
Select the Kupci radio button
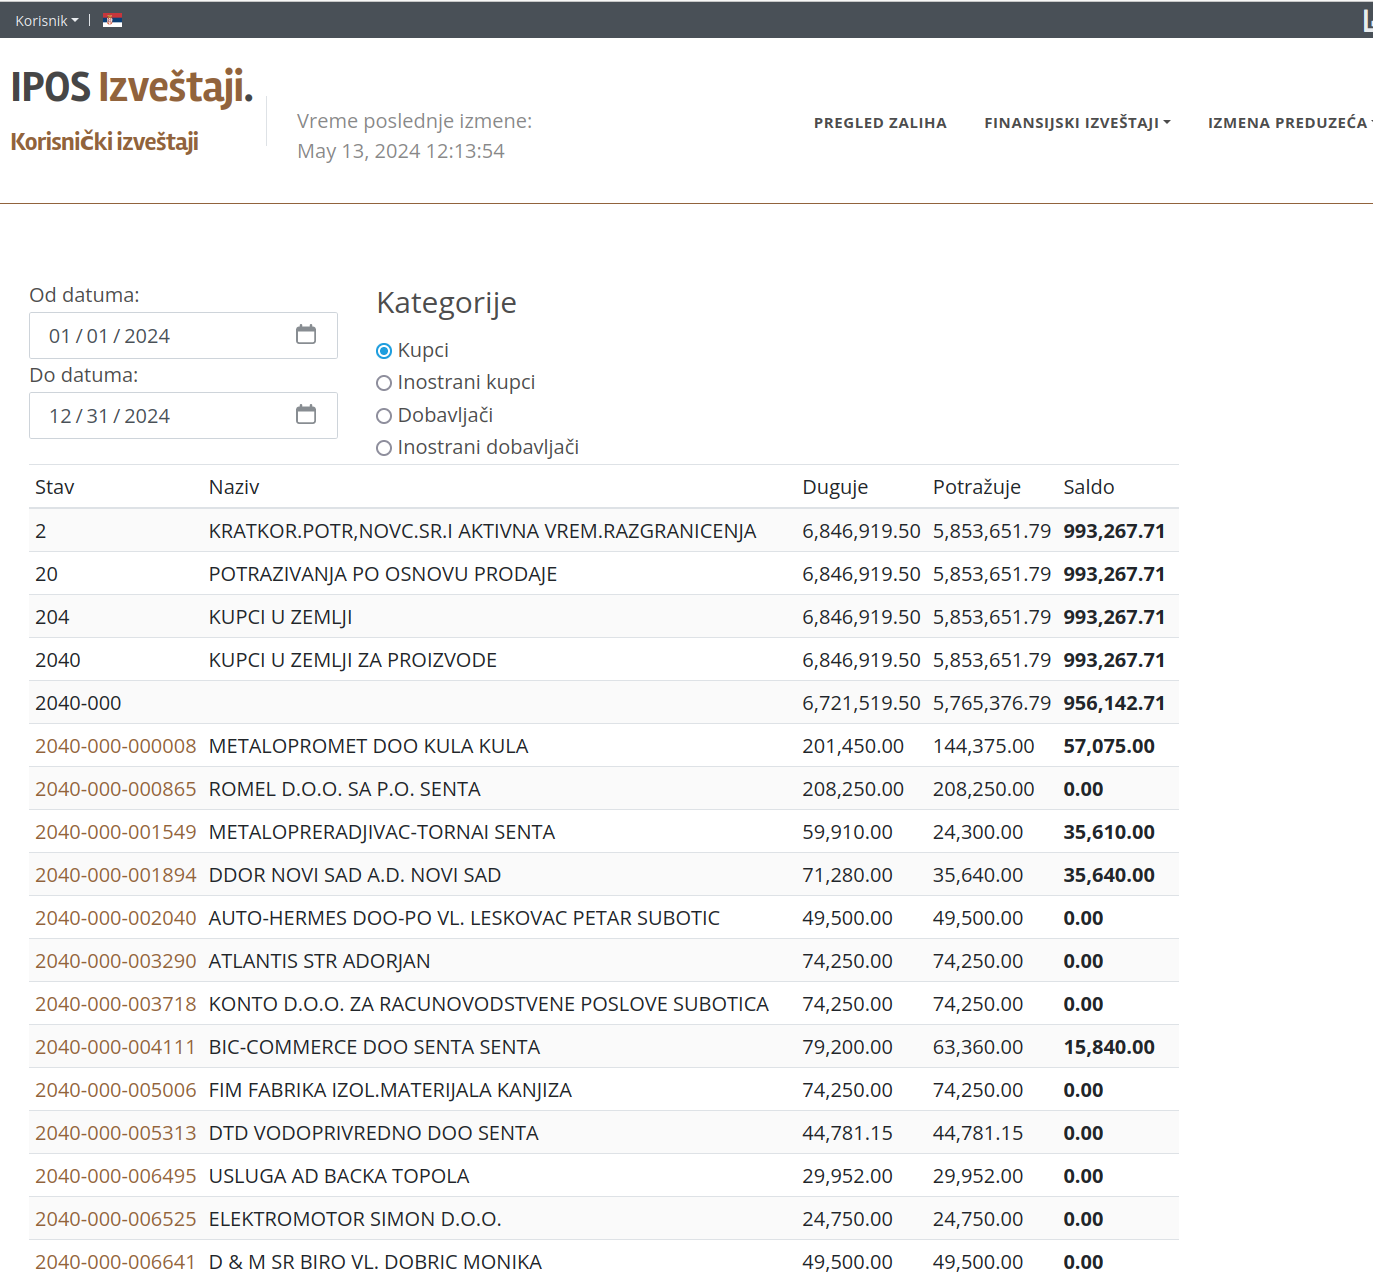click(384, 351)
